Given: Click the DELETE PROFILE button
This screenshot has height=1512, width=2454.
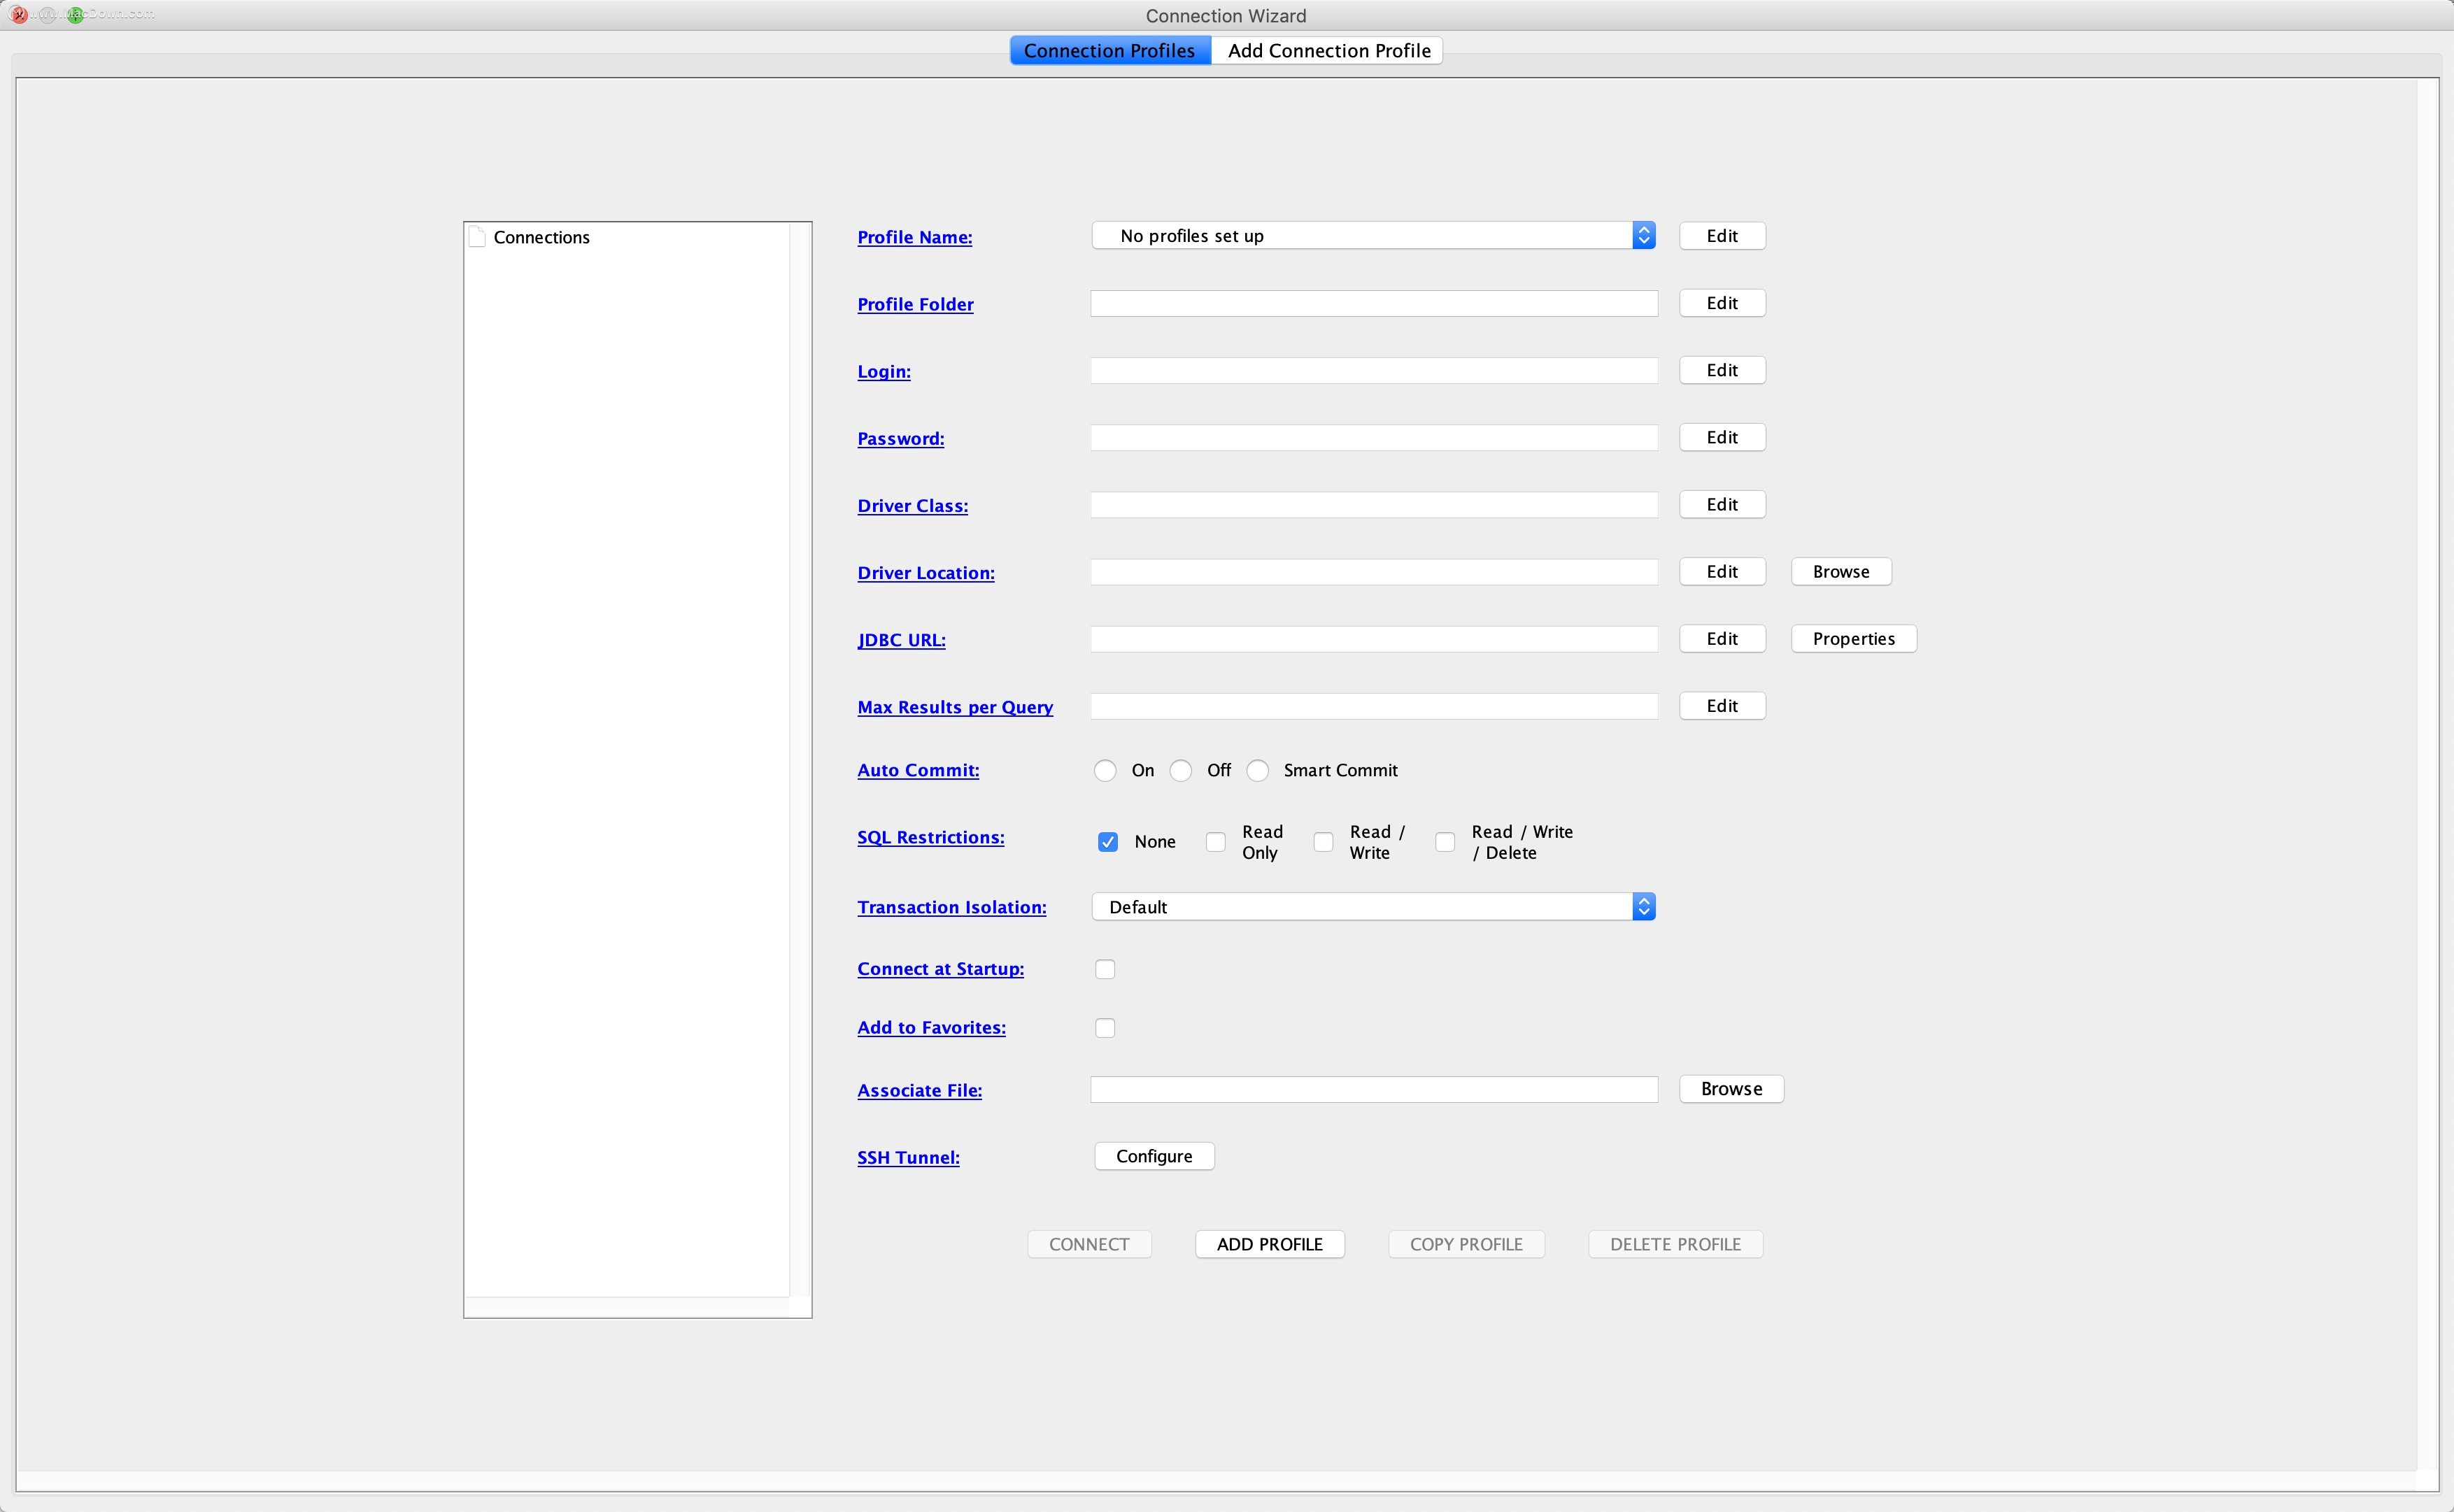Looking at the screenshot, I should (1675, 1244).
